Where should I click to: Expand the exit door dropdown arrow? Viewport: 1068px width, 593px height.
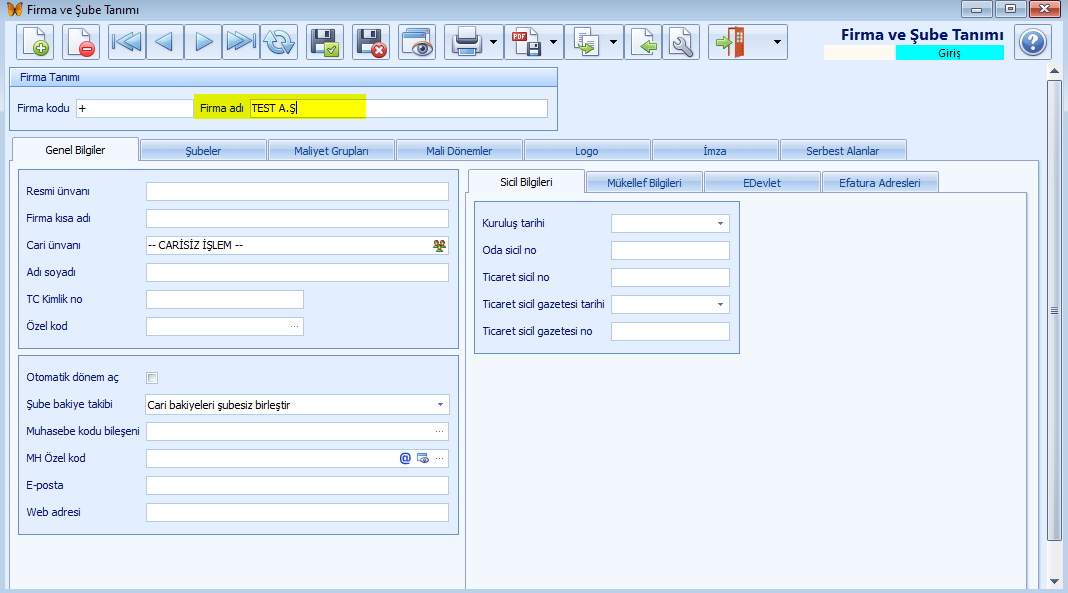click(x=777, y=42)
